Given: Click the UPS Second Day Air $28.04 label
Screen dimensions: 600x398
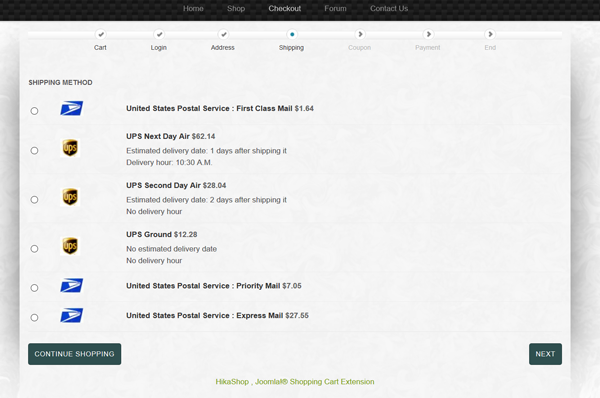Looking at the screenshot, I should click(x=176, y=185).
